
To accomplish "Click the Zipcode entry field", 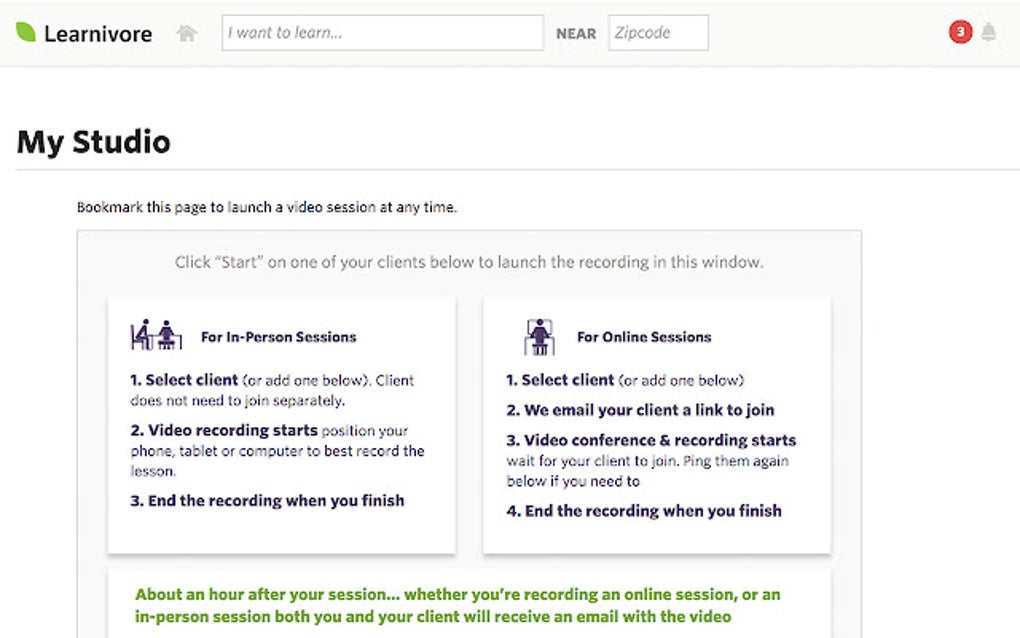I will click(x=658, y=32).
